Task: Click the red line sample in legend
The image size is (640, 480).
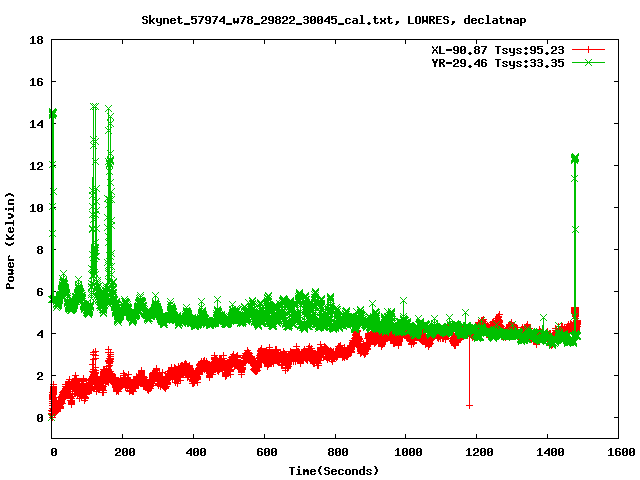Action: [x=588, y=50]
